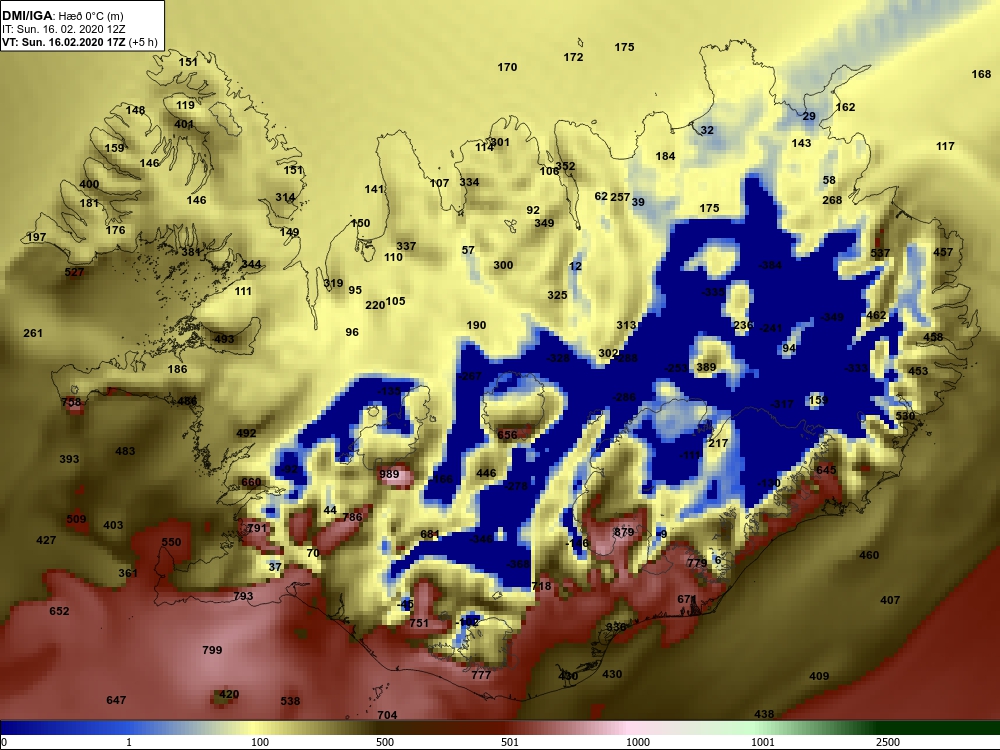Select the map value '652'
This screenshot has height=750, width=1000.
59,610
